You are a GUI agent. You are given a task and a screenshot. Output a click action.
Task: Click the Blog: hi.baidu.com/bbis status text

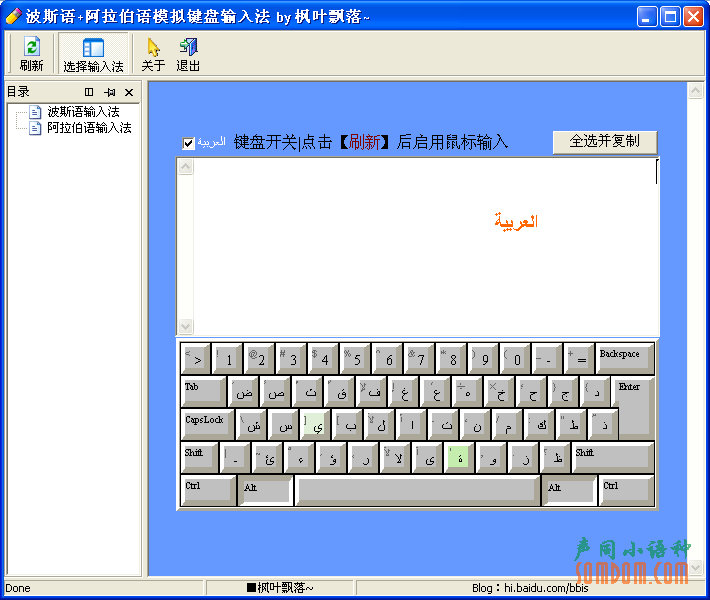click(530, 588)
